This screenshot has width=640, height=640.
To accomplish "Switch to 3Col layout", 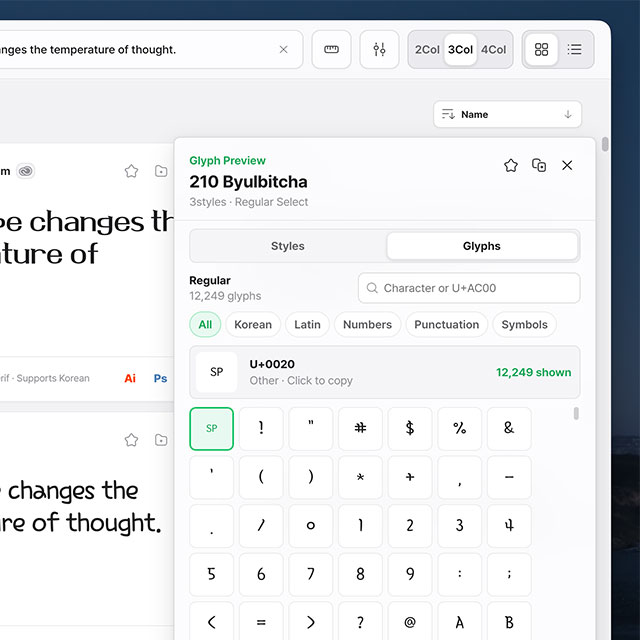I will (460, 49).
